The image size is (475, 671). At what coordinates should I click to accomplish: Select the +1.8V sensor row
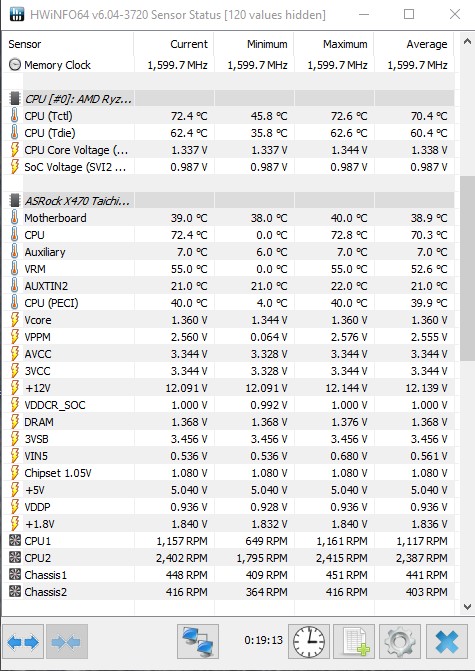(230, 524)
